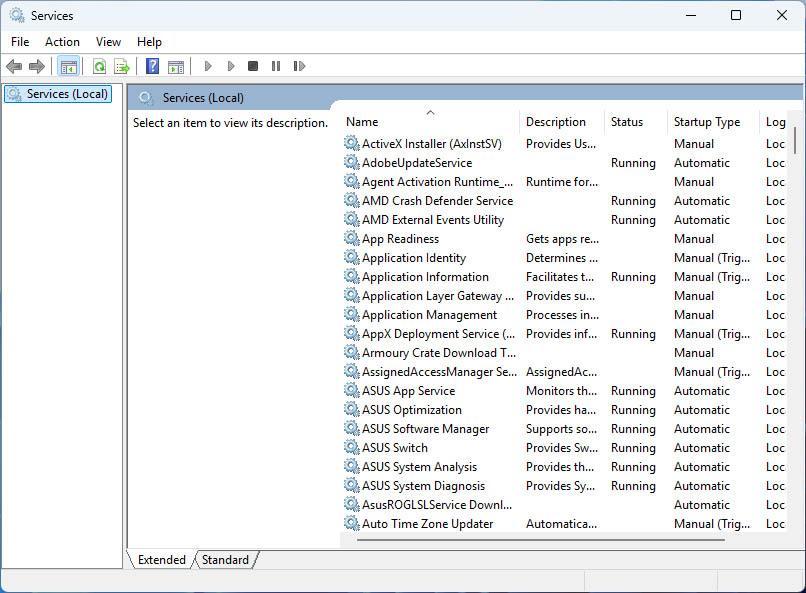Click the Start Service play icon
806x593 pixels.
[208, 66]
